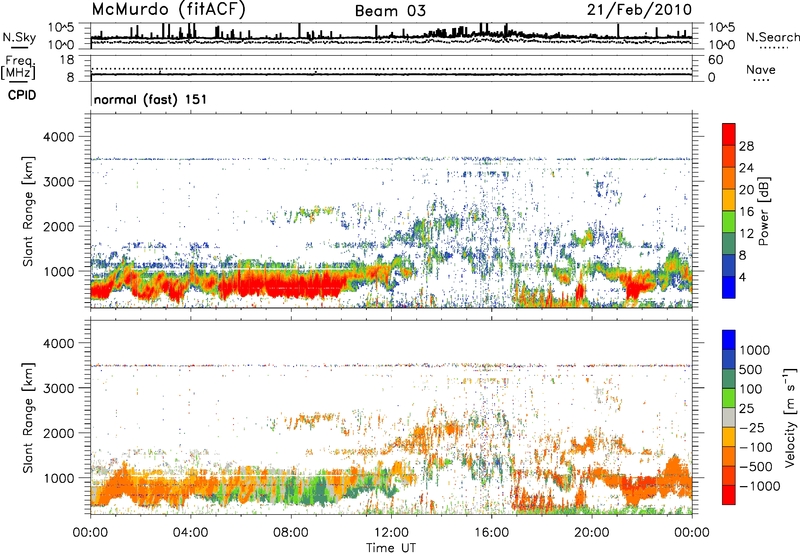Click the Power colorbar value 28

pyautogui.click(x=746, y=146)
